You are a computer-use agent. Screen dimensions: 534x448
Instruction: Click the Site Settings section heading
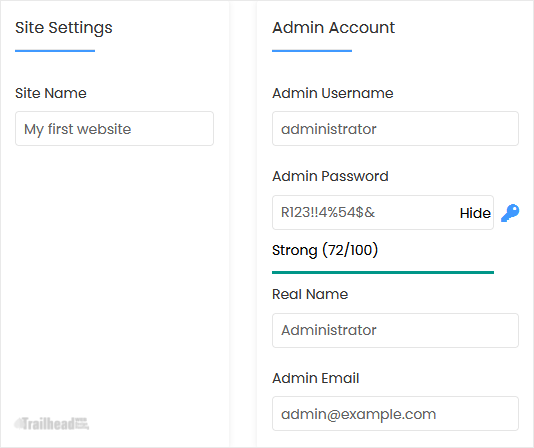click(64, 28)
